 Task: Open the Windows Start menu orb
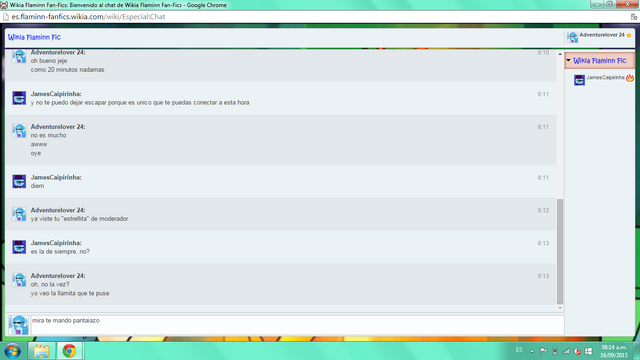[x=13, y=351]
